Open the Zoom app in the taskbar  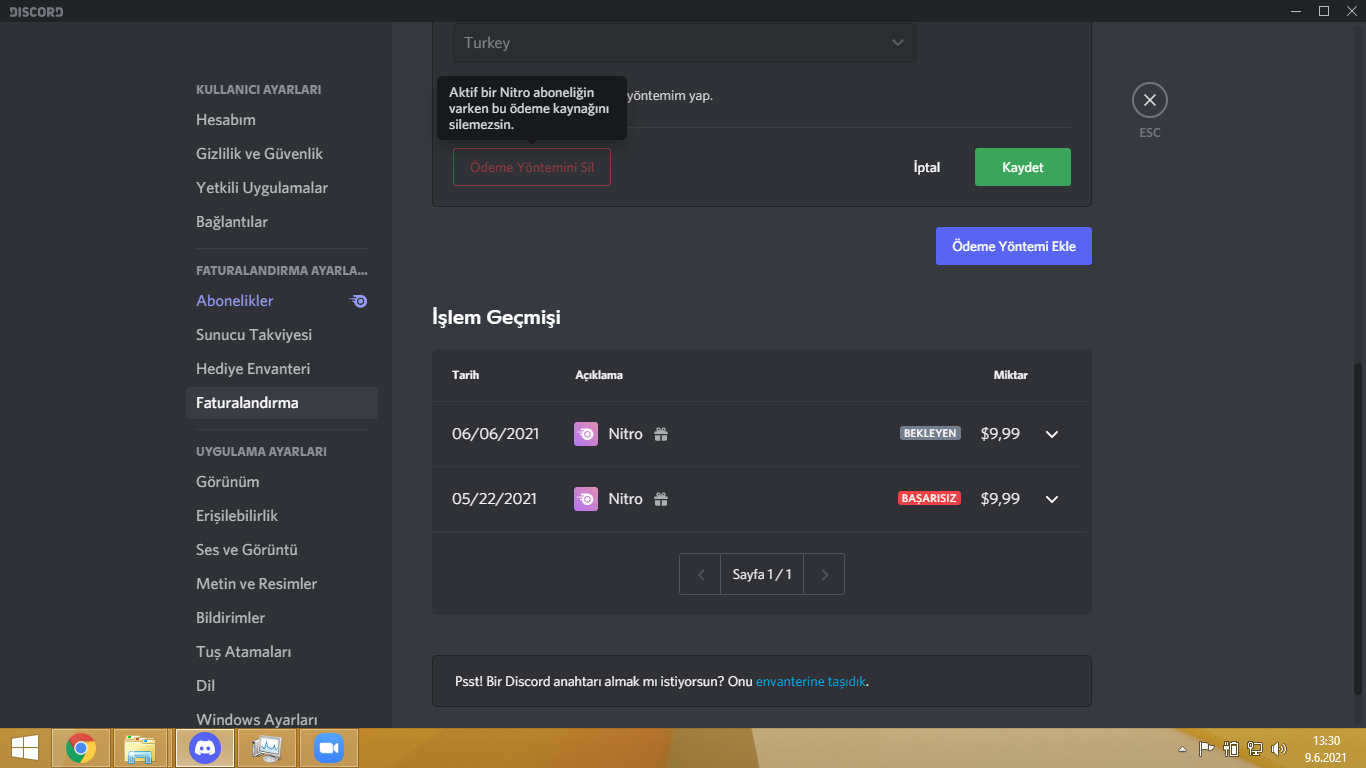tap(327, 748)
